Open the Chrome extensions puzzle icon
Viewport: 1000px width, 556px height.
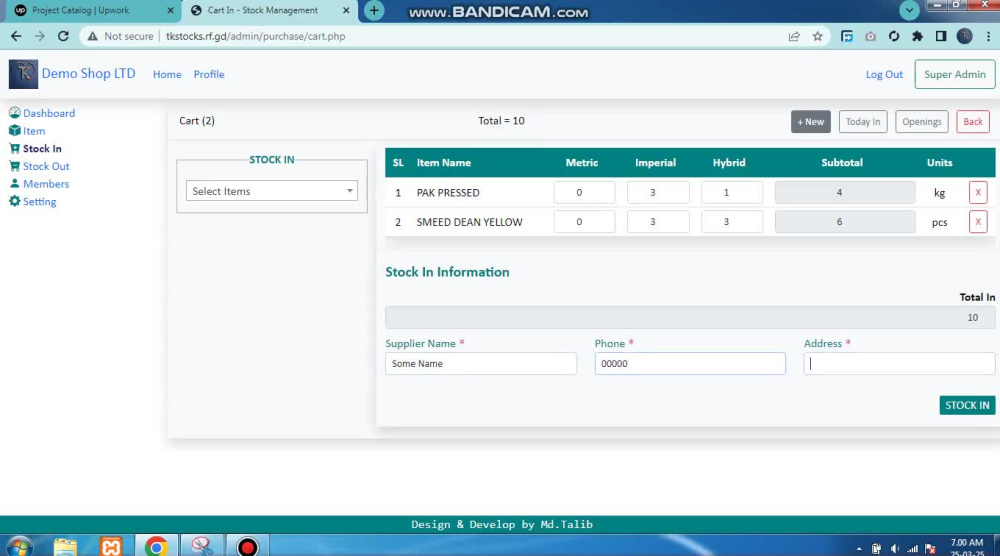[917, 36]
